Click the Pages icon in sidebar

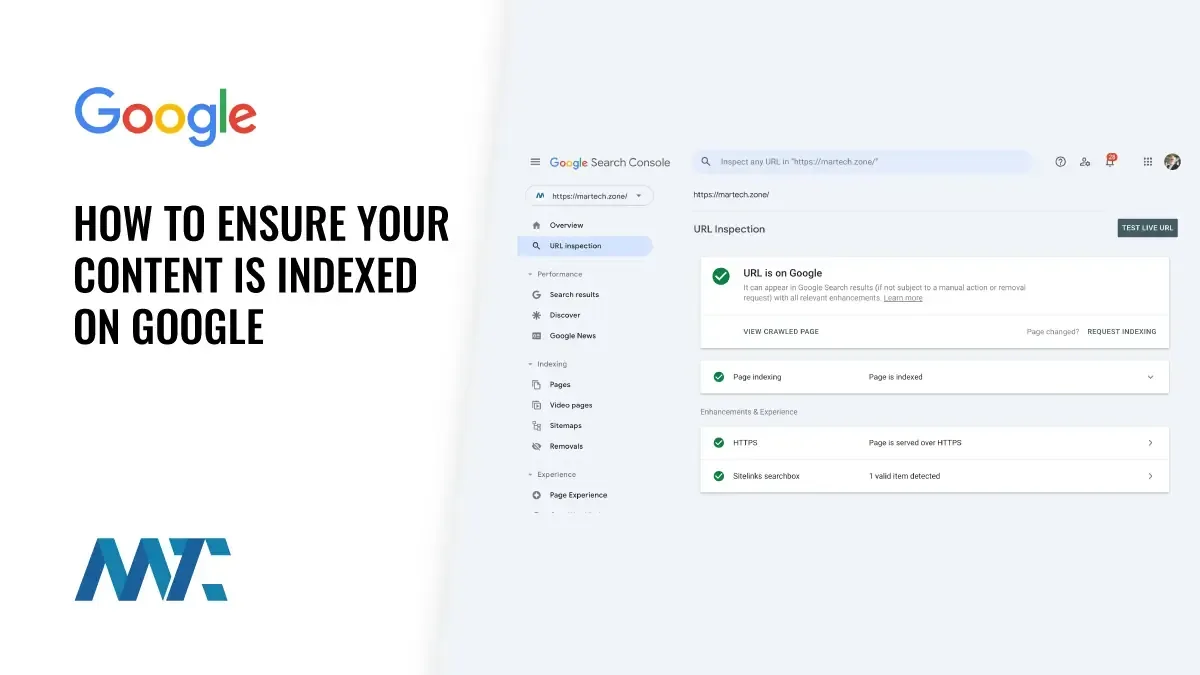coord(537,385)
